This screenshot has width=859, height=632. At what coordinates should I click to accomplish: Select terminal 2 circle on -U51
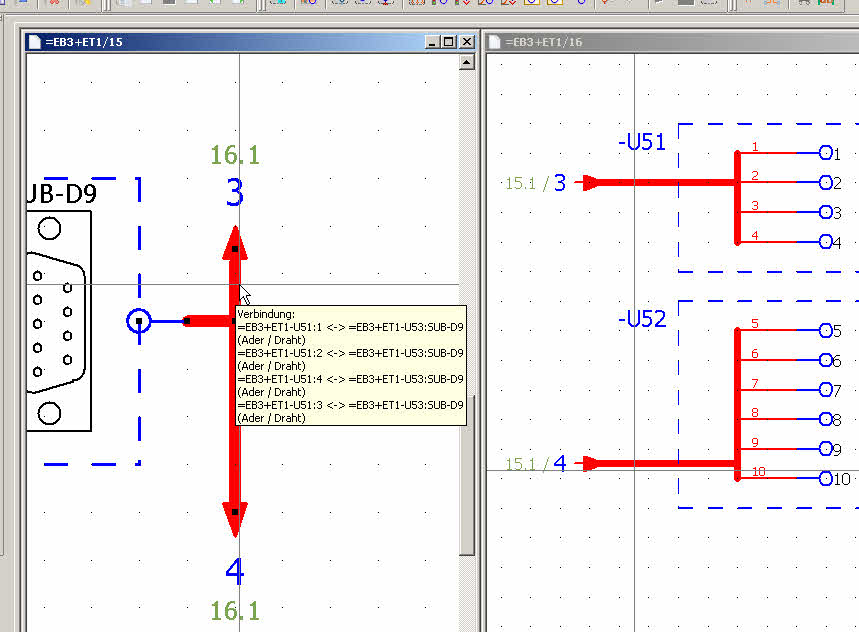pos(826,182)
